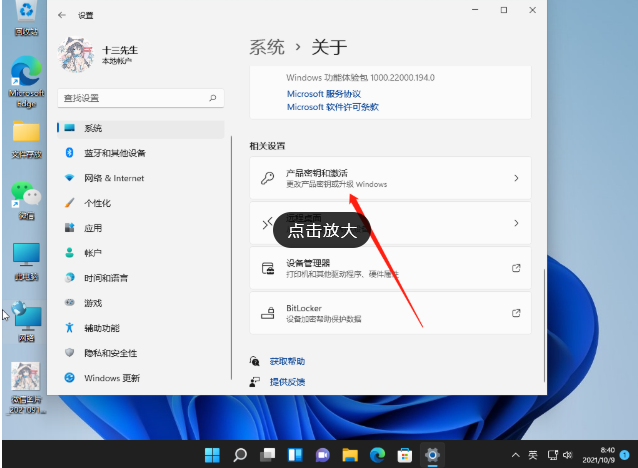Click the feedback person icon beside 提供反馈
Screen dimensions: 638x468
pos(254,382)
